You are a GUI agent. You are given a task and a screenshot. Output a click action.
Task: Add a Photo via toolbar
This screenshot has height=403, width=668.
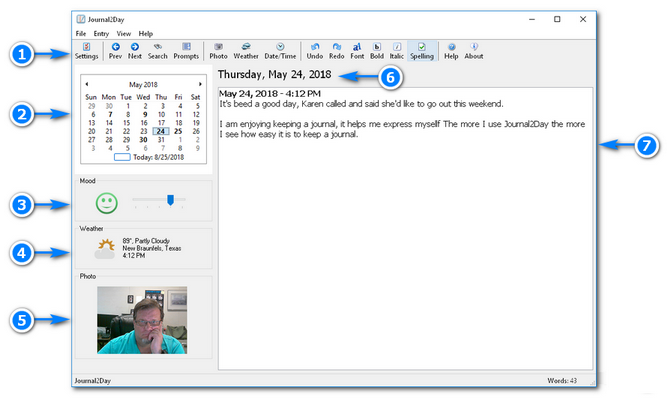(x=218, y=51)
